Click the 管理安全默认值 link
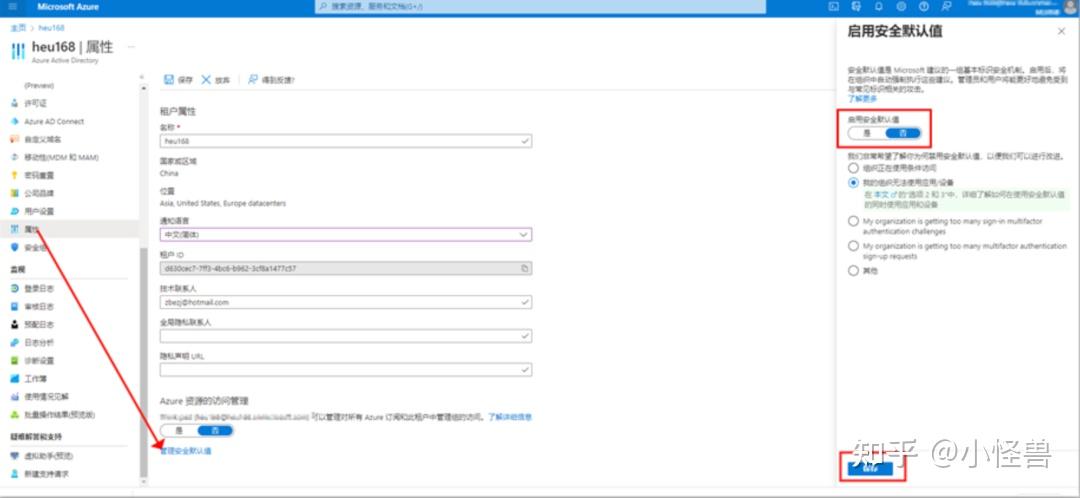 (x=186, y=451)
